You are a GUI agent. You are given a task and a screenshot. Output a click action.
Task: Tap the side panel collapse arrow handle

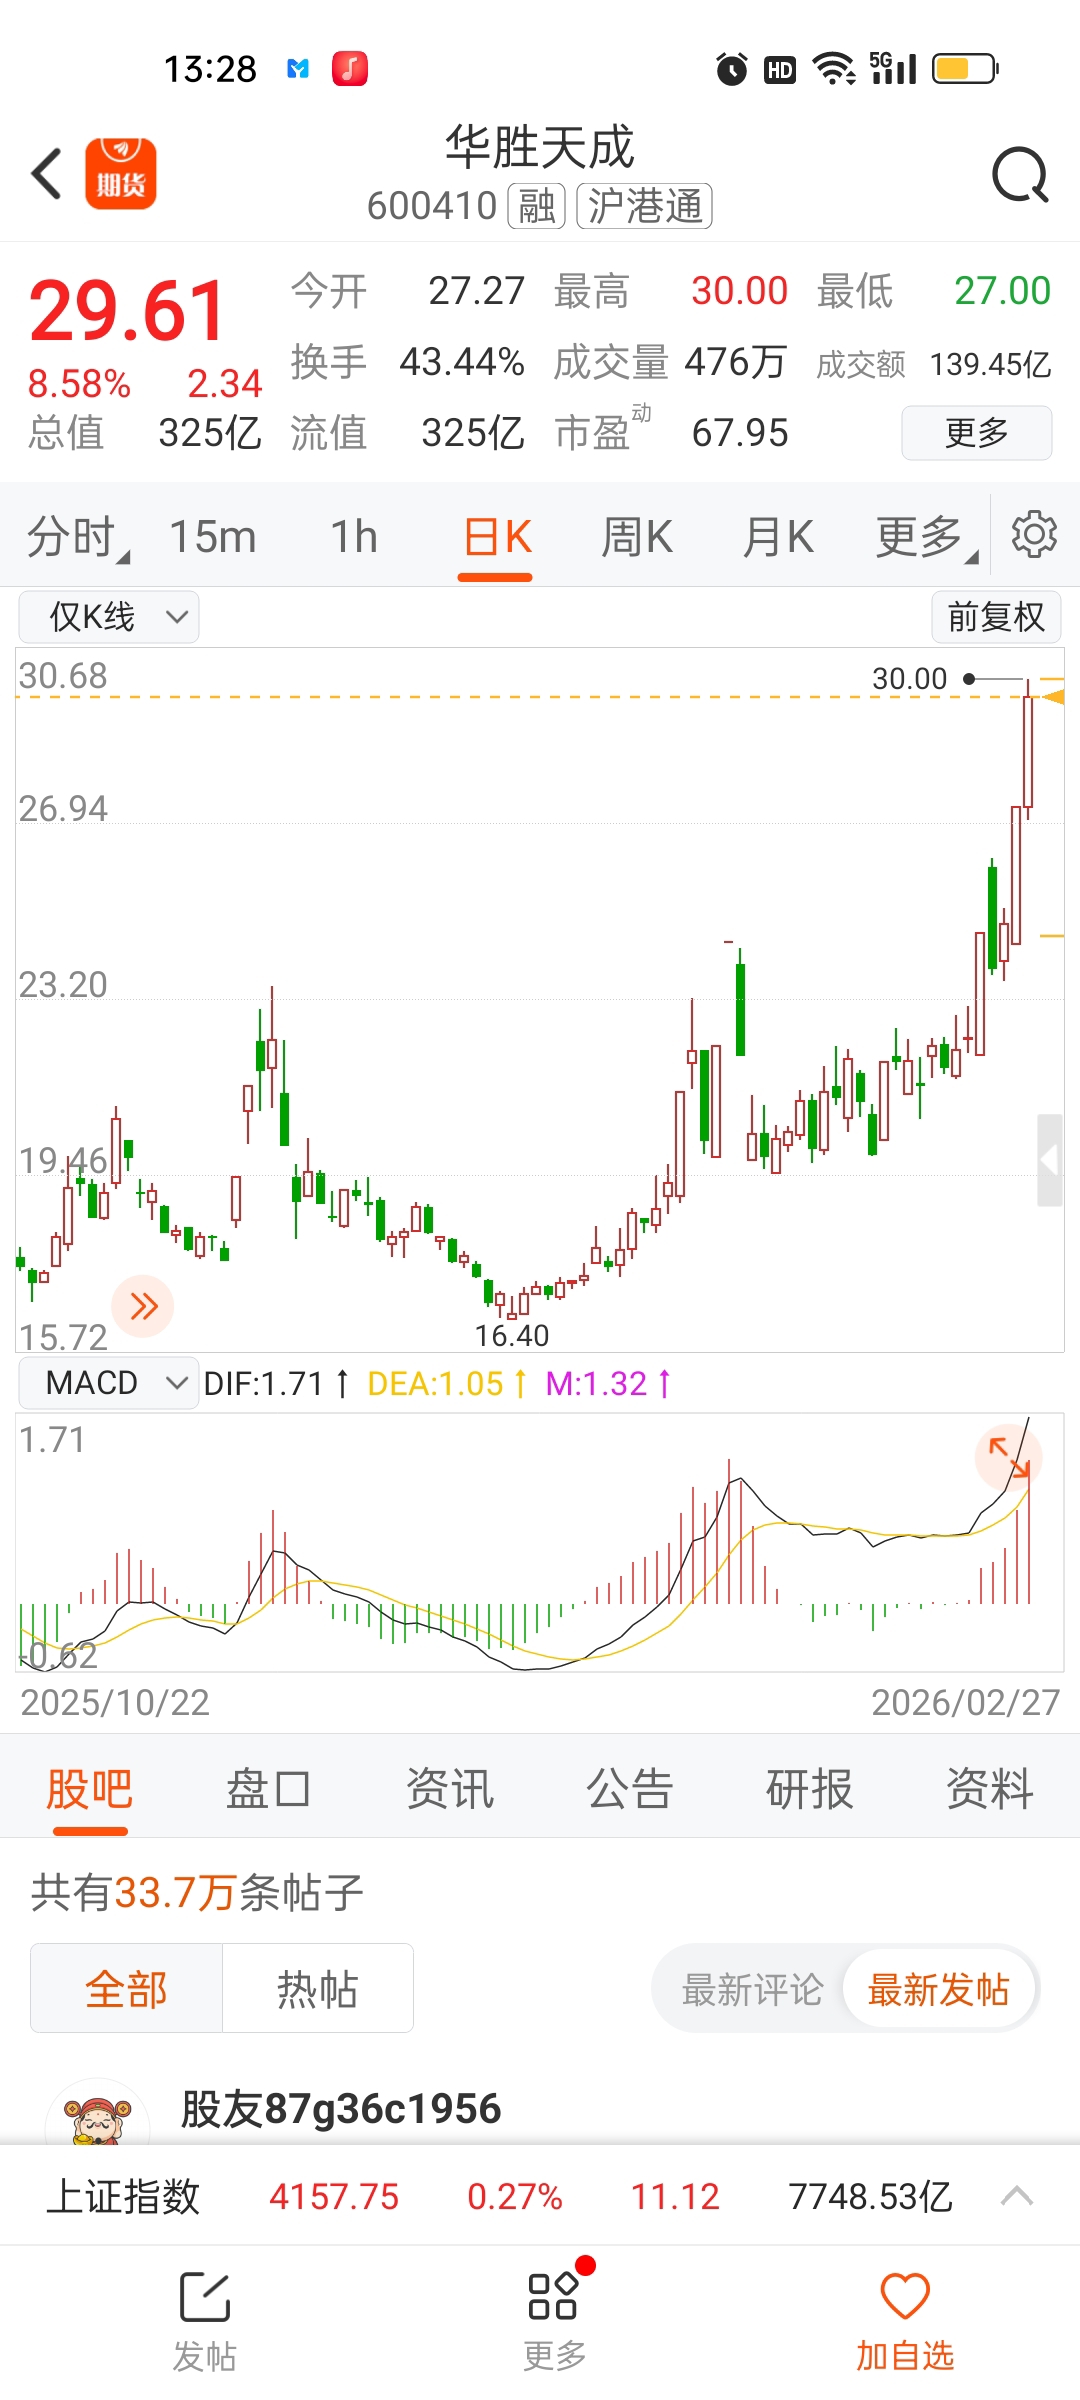1050,1160
